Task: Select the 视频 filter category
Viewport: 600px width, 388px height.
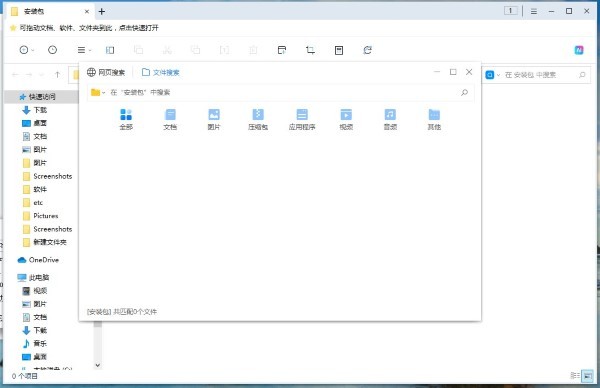Action: click(346, 119)
